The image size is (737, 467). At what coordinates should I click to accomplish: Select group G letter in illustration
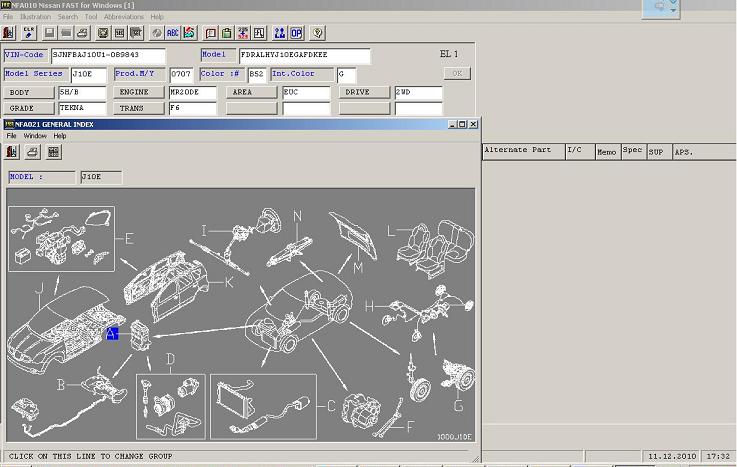(x=458, y=405)
